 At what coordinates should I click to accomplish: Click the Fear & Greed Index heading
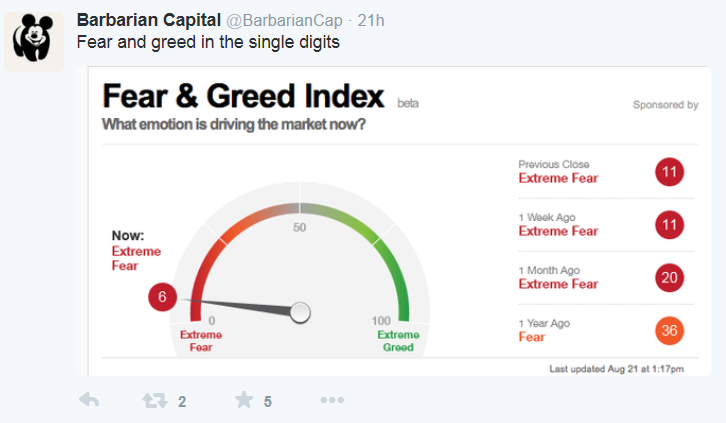click(x=243, y=97)
